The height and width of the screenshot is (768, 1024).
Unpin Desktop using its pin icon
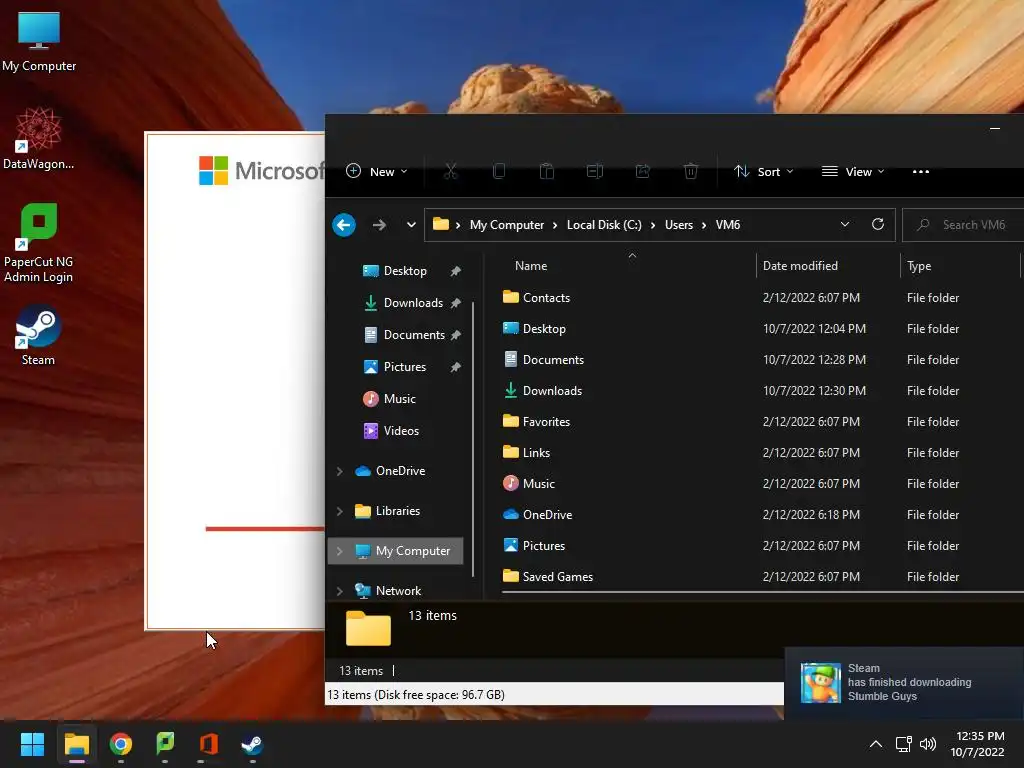click(456, 271)
